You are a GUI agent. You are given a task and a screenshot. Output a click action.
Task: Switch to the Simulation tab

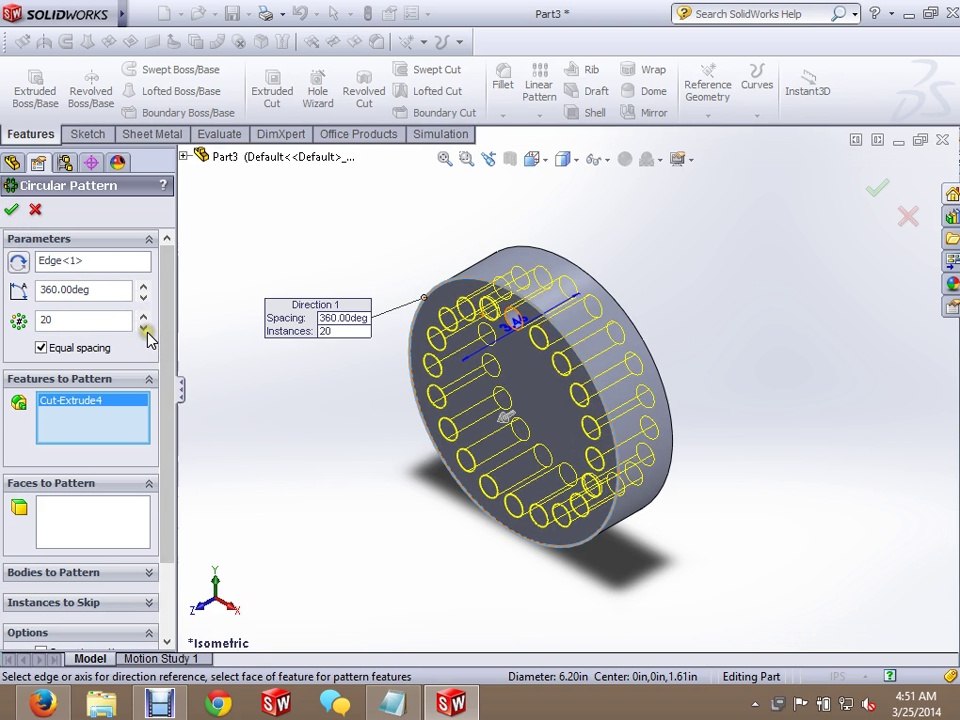[440, 134]
